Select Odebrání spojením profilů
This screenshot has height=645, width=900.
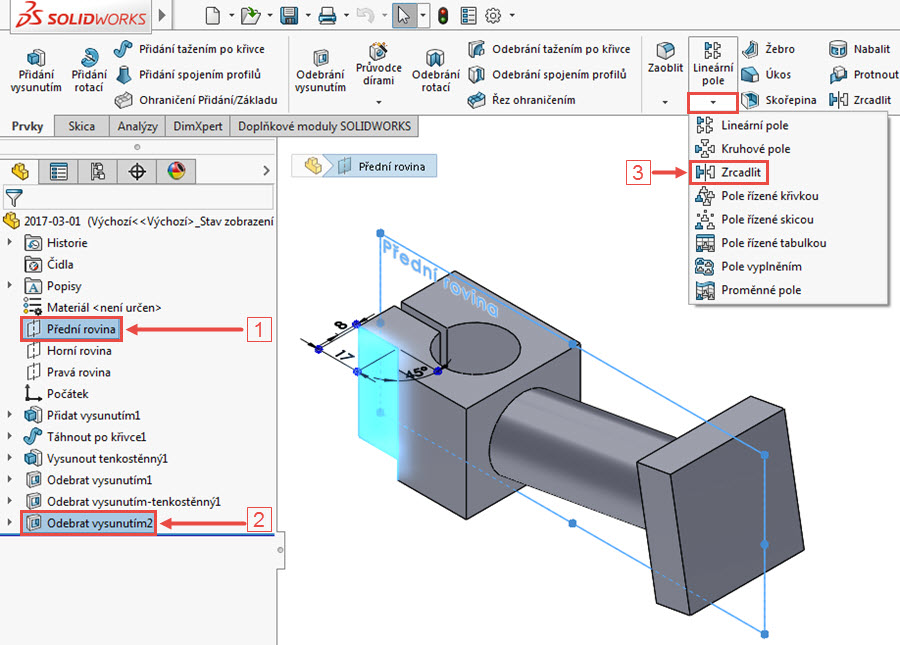coord(547,75)
